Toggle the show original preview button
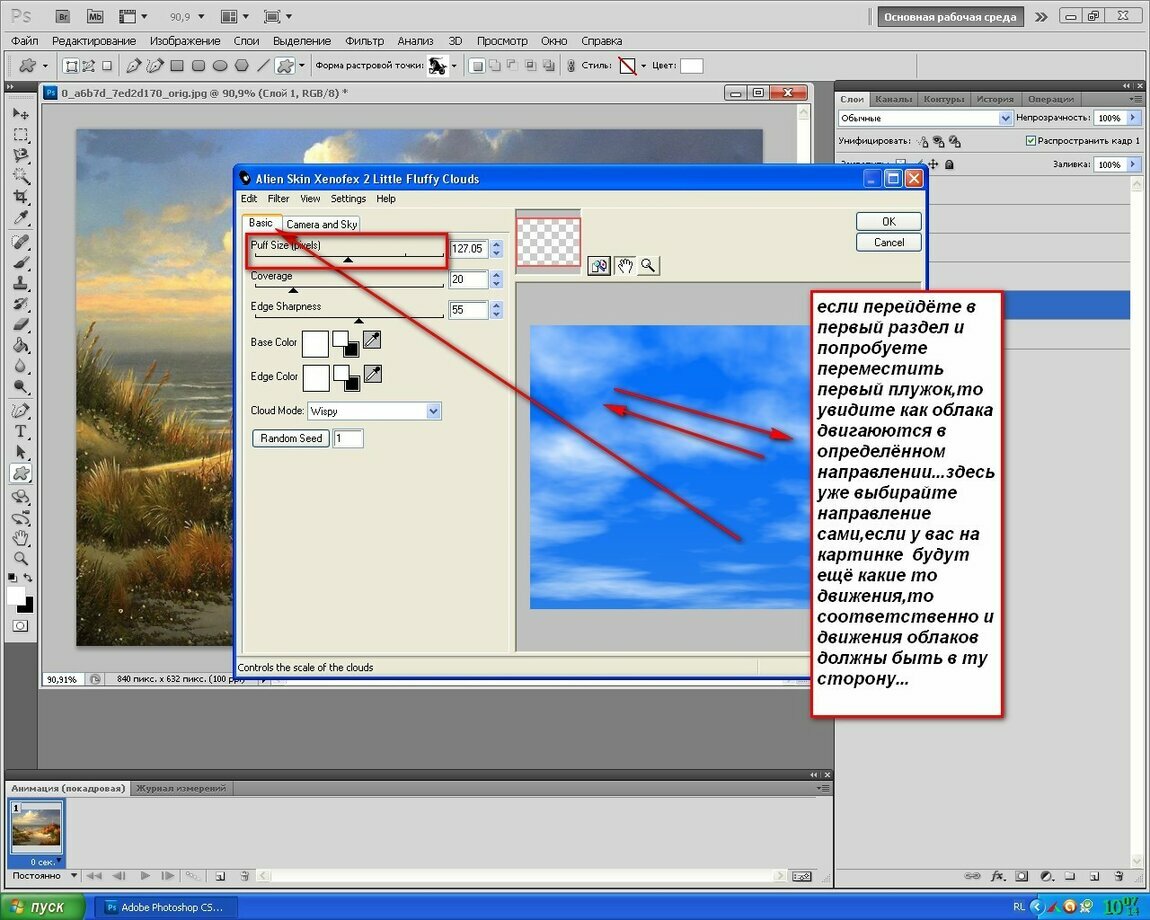The image size is (1150, 920). (599, 266)
